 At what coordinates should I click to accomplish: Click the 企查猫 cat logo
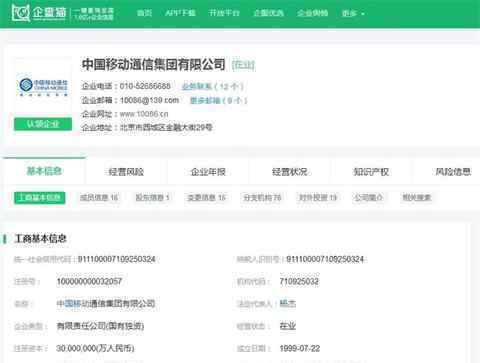click(x=38, y=13)
